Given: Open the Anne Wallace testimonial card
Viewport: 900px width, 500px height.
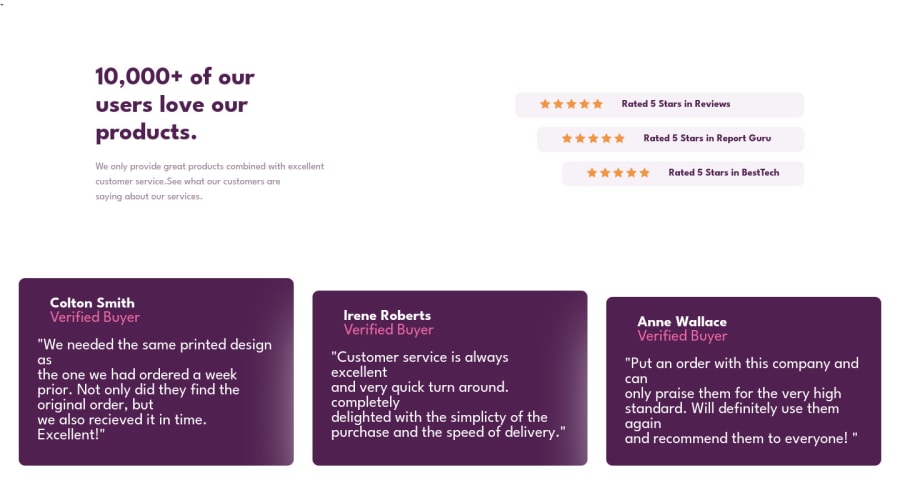Looking at the screenshot, I should tap(743, 381).
